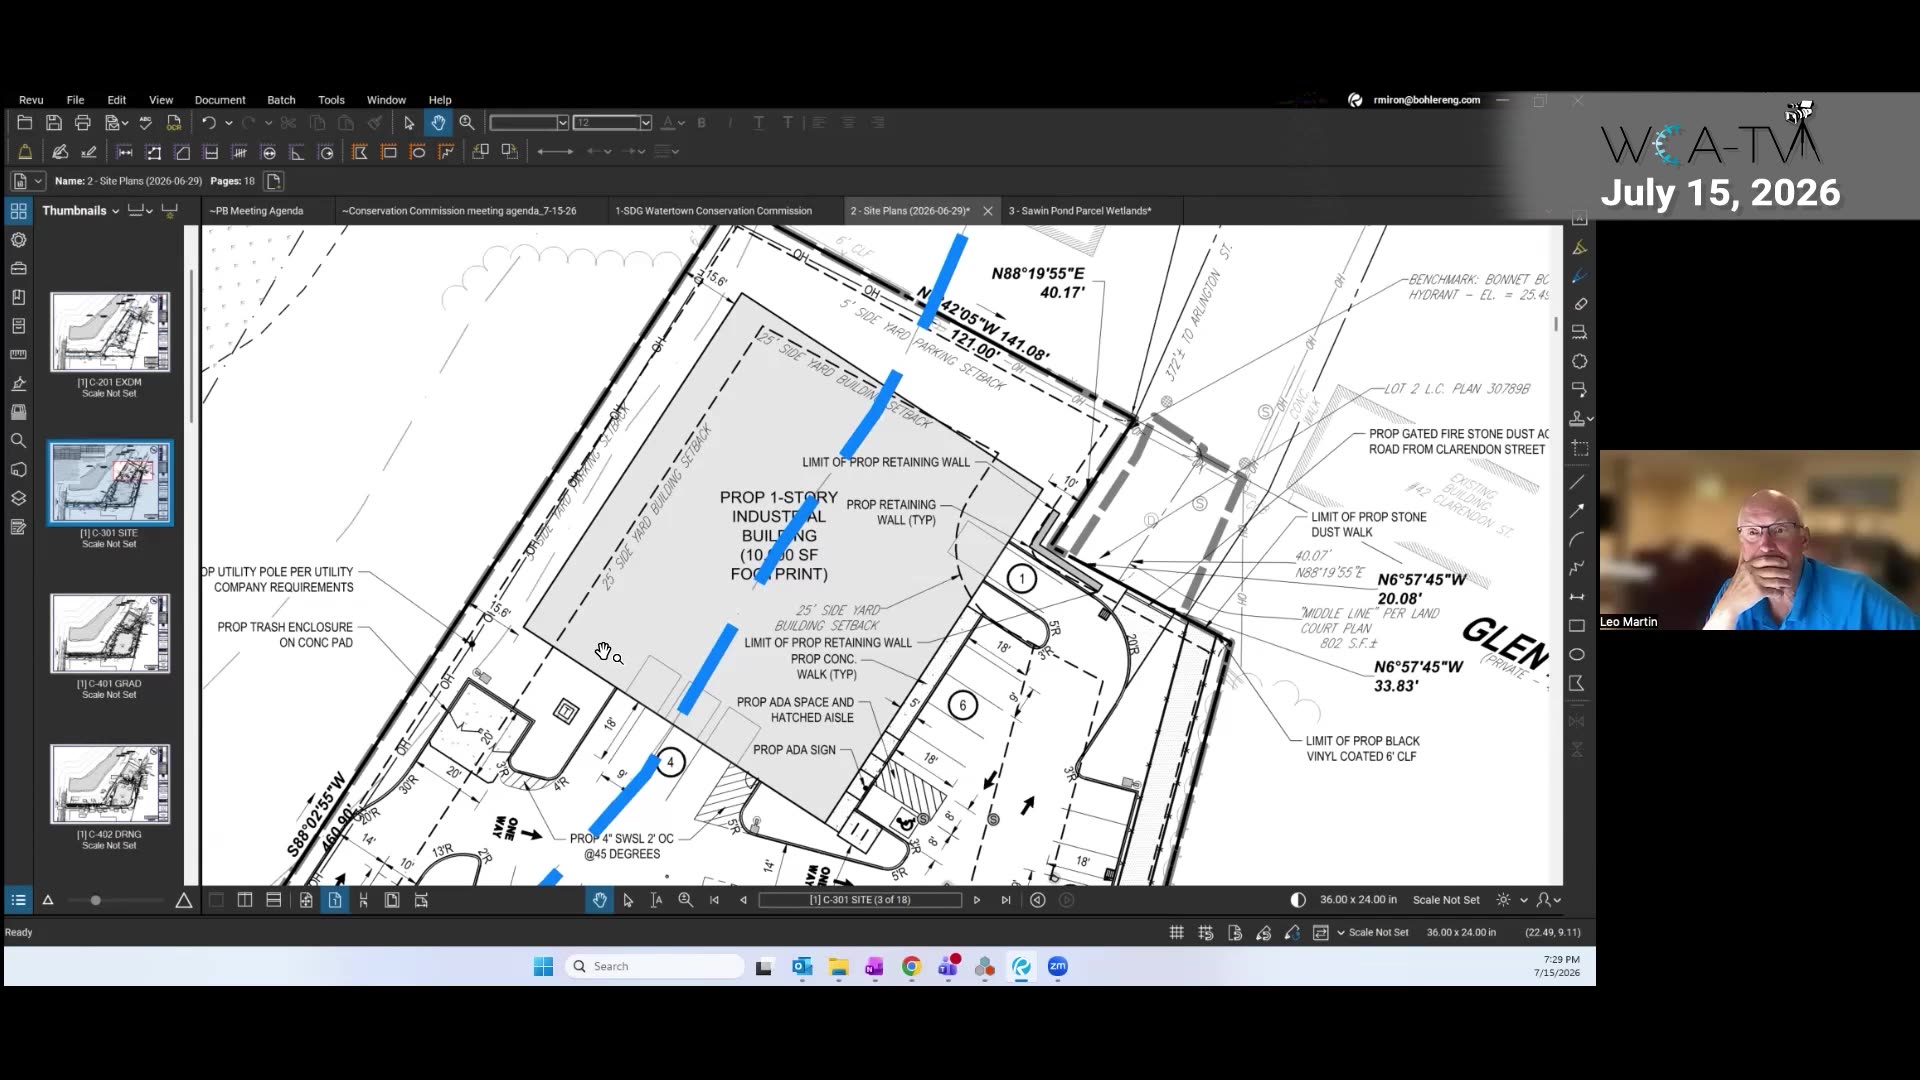This screenshot has height=1080, width=1920.
Task: Switch to Sawin Pond Parcel Wetlands tab
Action: tap(1080, 211)
